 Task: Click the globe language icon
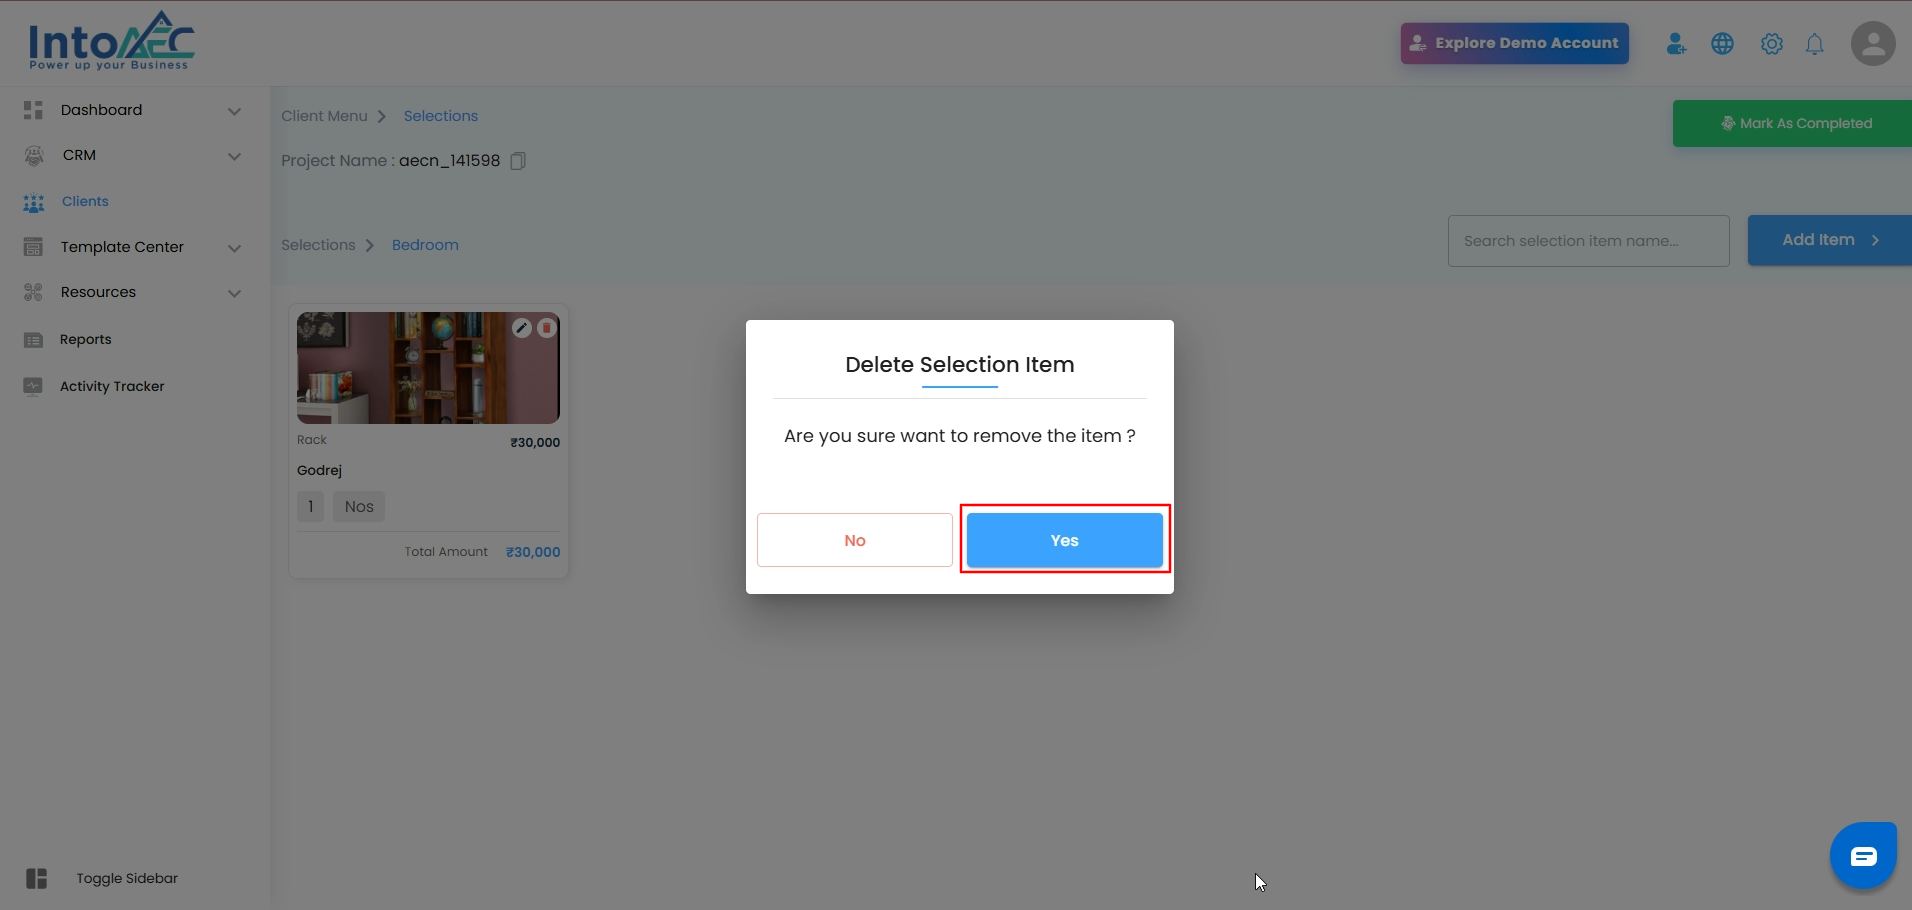tap(1722, 44)
